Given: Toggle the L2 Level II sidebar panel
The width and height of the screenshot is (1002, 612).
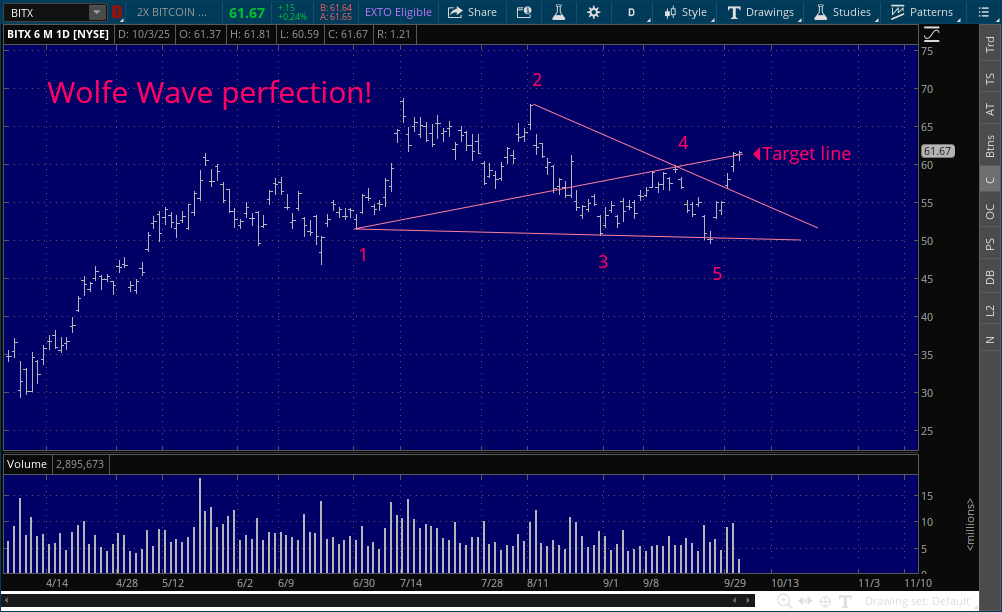Looking at the screenshot, I should [990, 310].
